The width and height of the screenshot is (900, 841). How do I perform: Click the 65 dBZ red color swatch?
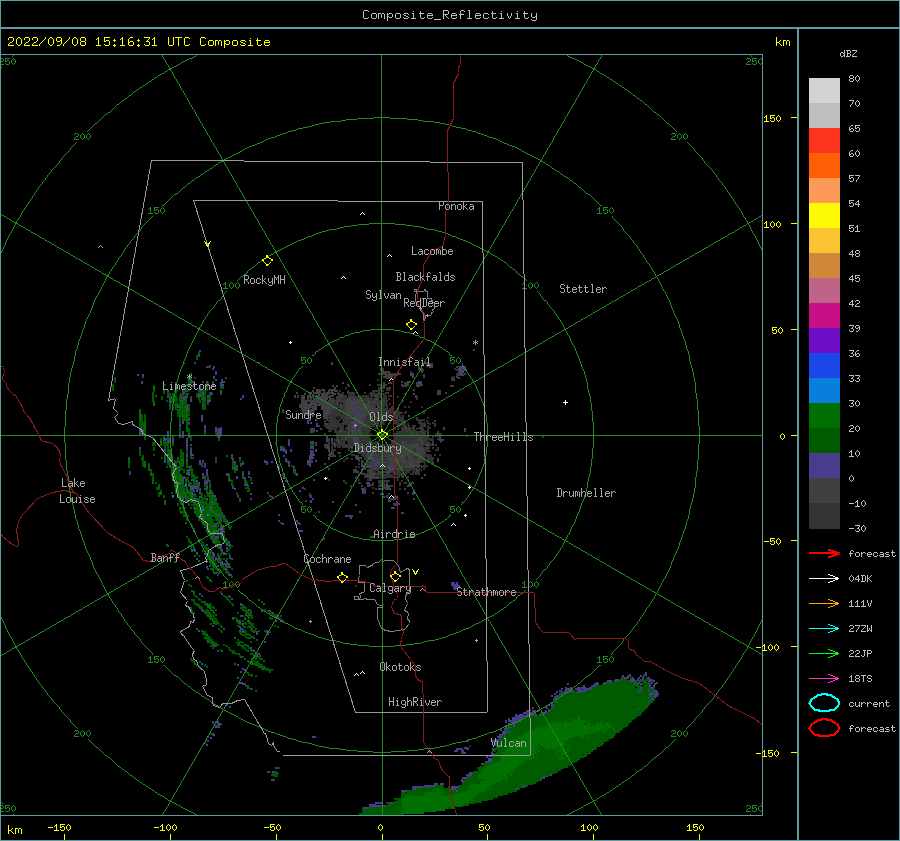(x=824, y=140)
